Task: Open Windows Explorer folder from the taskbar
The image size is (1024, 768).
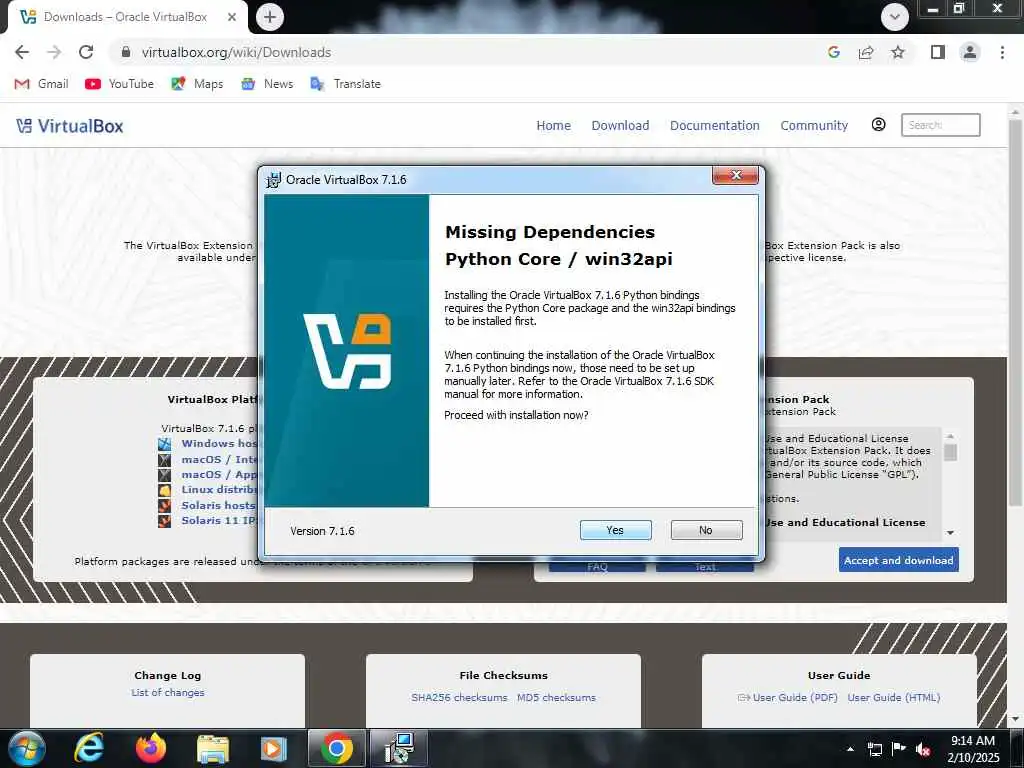Action: (x=212, y=749)
